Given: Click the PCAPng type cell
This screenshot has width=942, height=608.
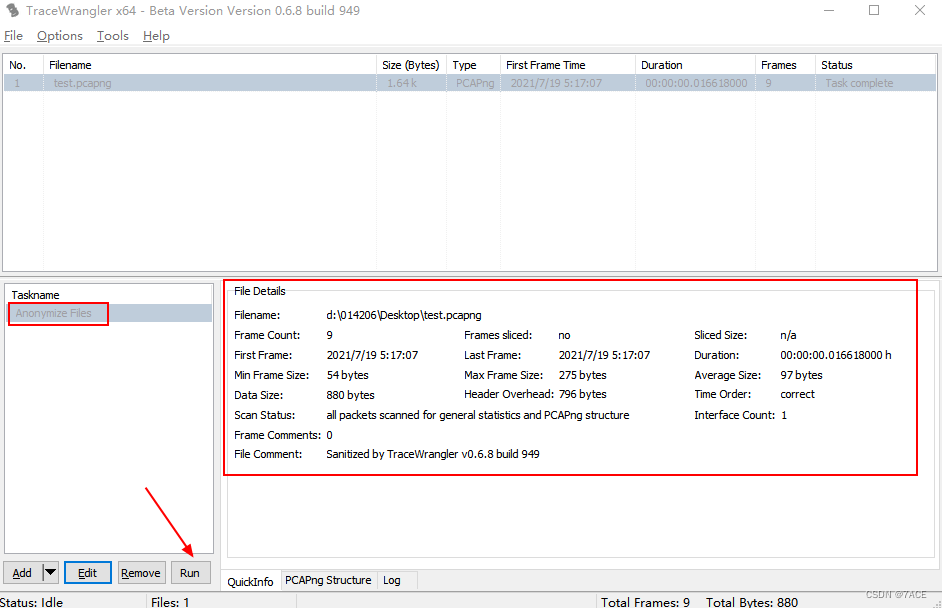Looking at the screenshot, I should click(x=475, y=83).
